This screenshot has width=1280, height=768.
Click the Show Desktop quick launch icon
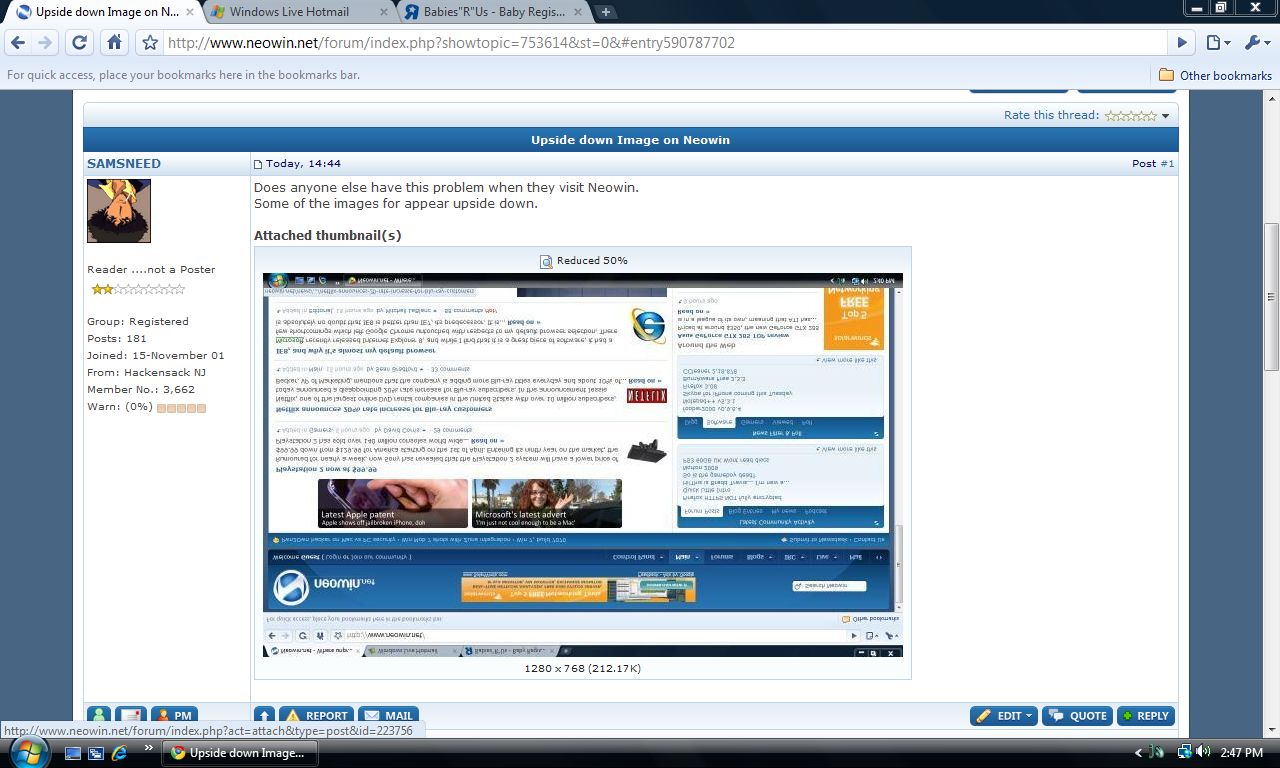[73, 752]
